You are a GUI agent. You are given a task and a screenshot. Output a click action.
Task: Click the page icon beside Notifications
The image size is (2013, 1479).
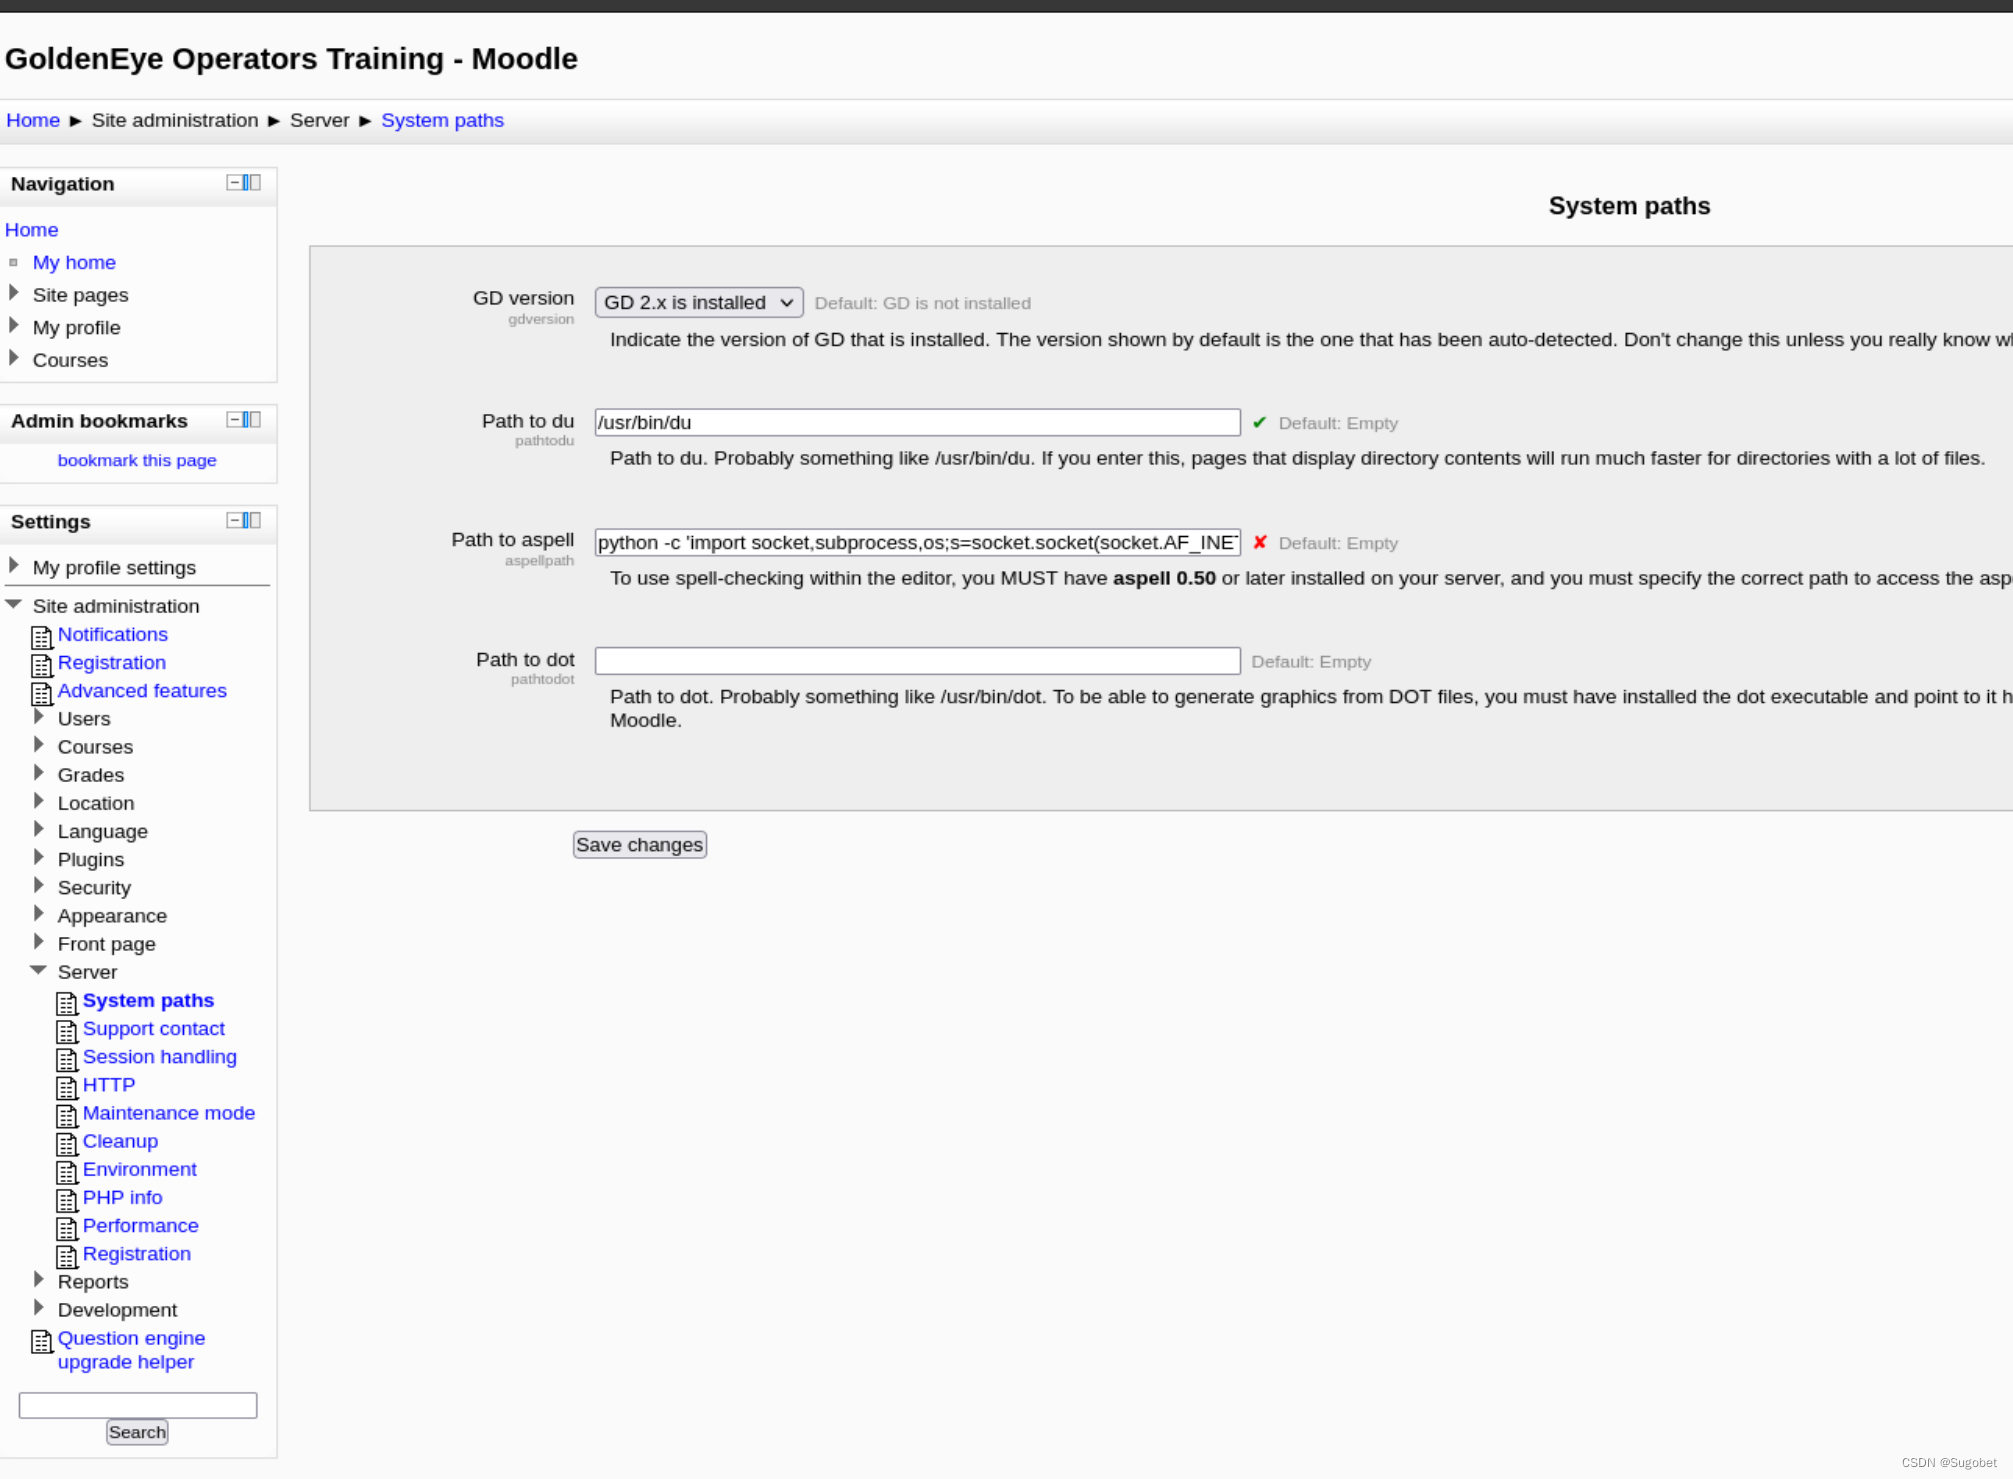tap(41, 636)
